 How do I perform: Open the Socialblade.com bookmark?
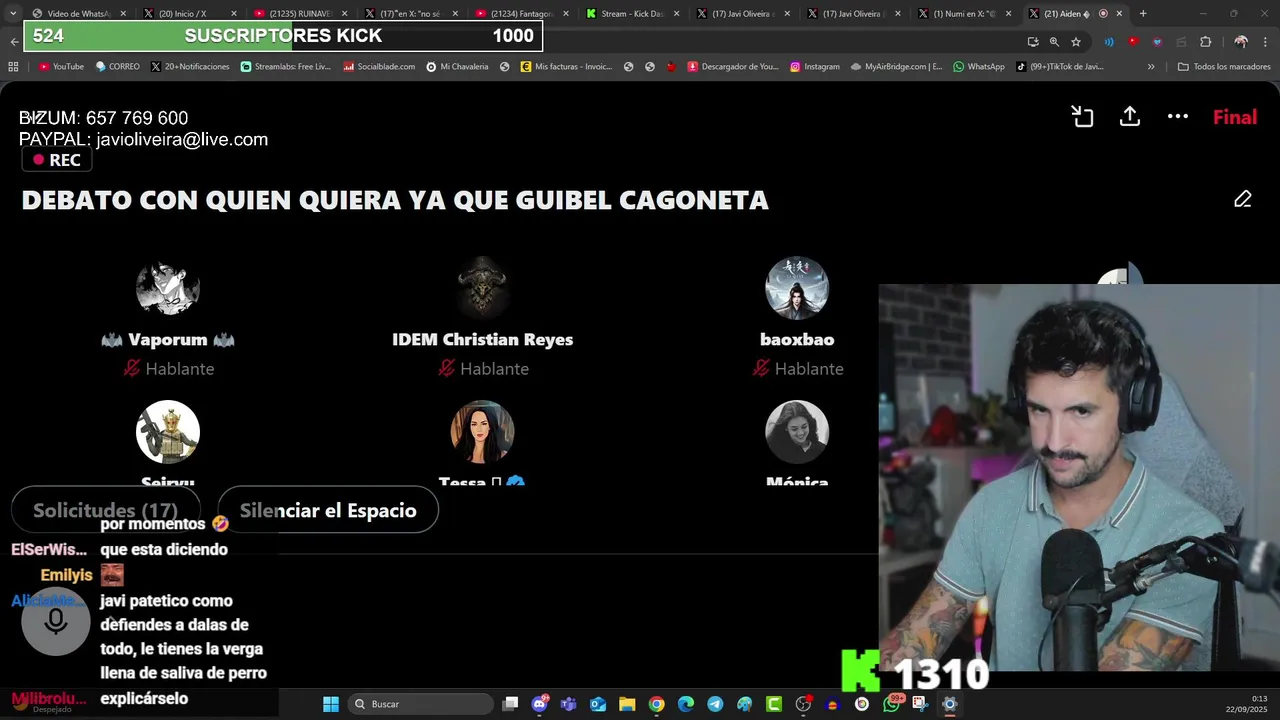click(x=379, y=67)
